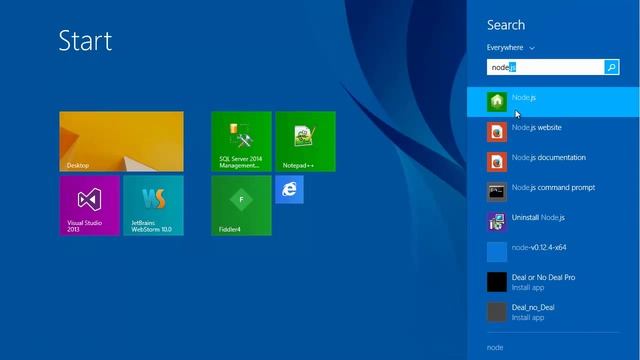This screenshot has width=640, height=360.
Task: Click the node suggestion at bottom
Action: click(495, 347)
